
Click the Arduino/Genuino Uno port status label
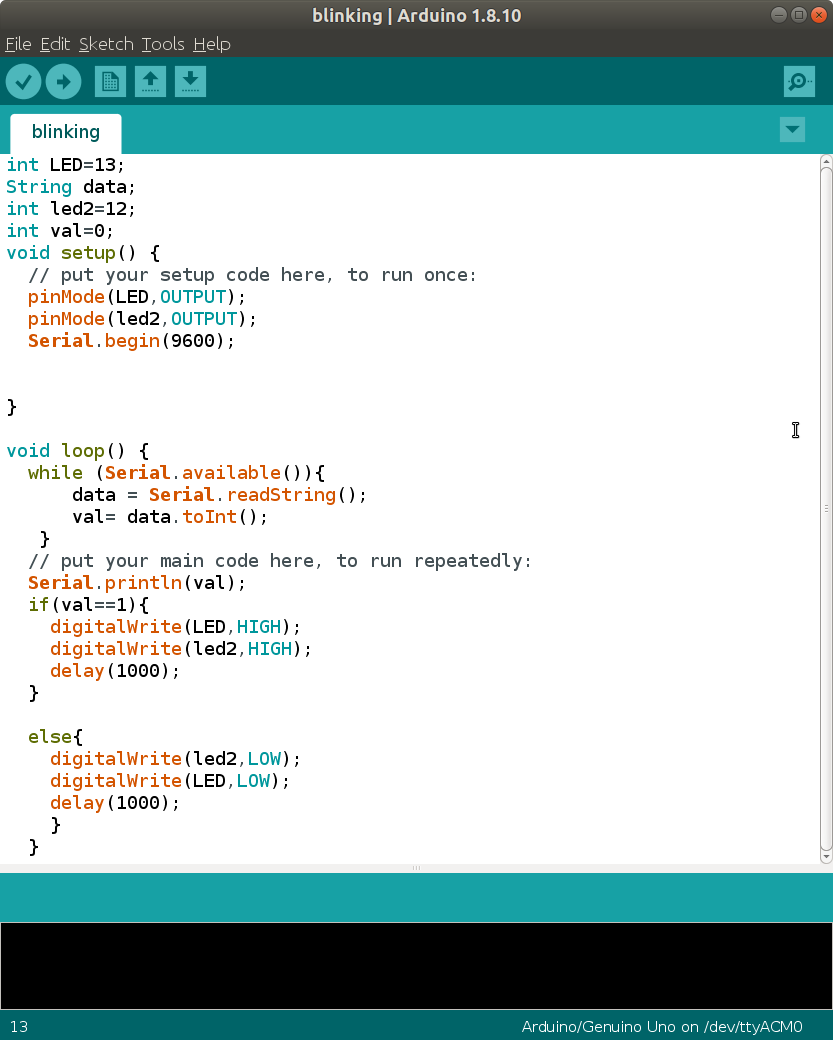point(661,1026)
